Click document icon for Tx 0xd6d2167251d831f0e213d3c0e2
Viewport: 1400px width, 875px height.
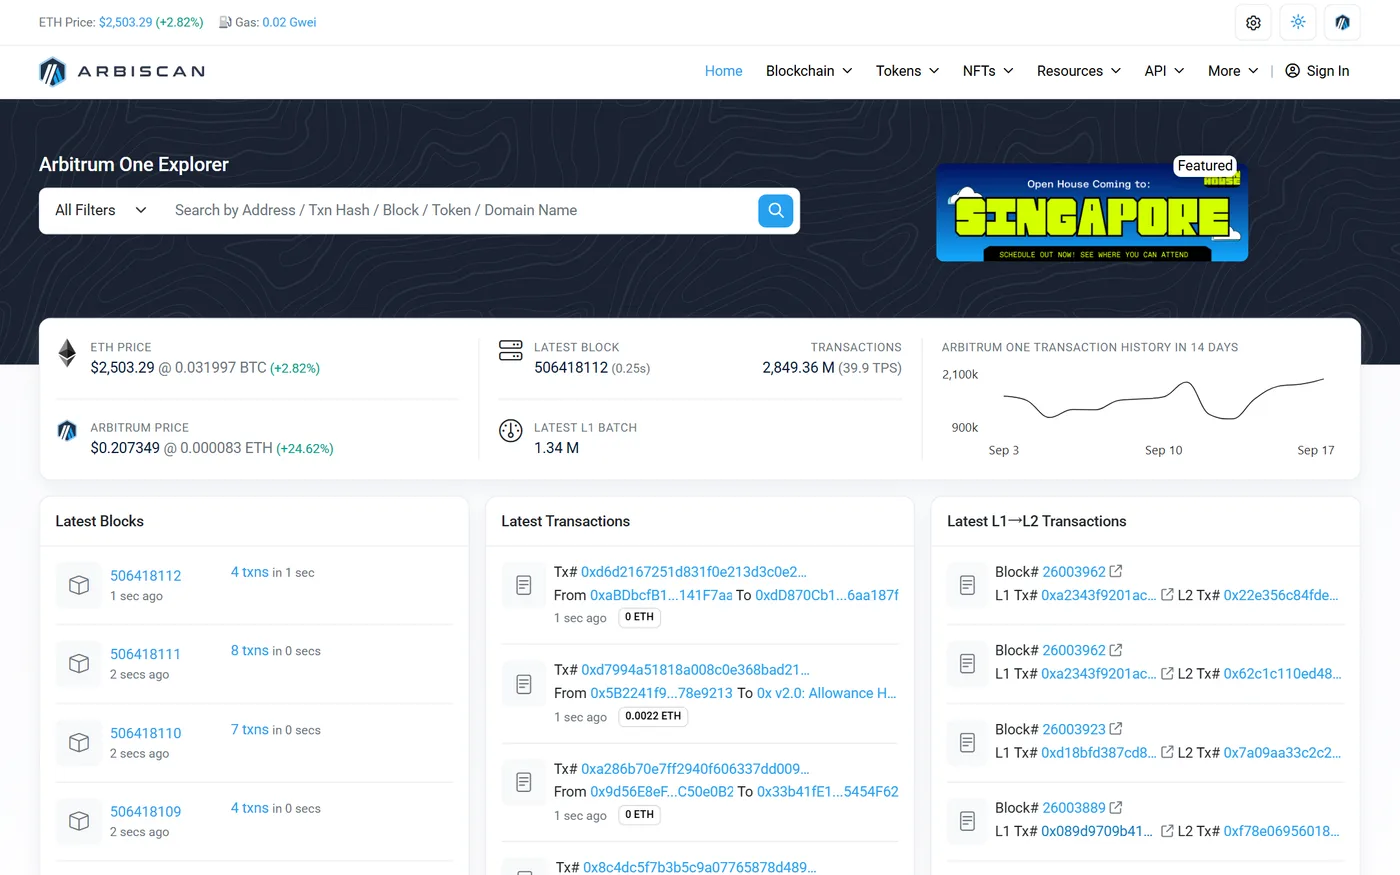pos(524,585)
